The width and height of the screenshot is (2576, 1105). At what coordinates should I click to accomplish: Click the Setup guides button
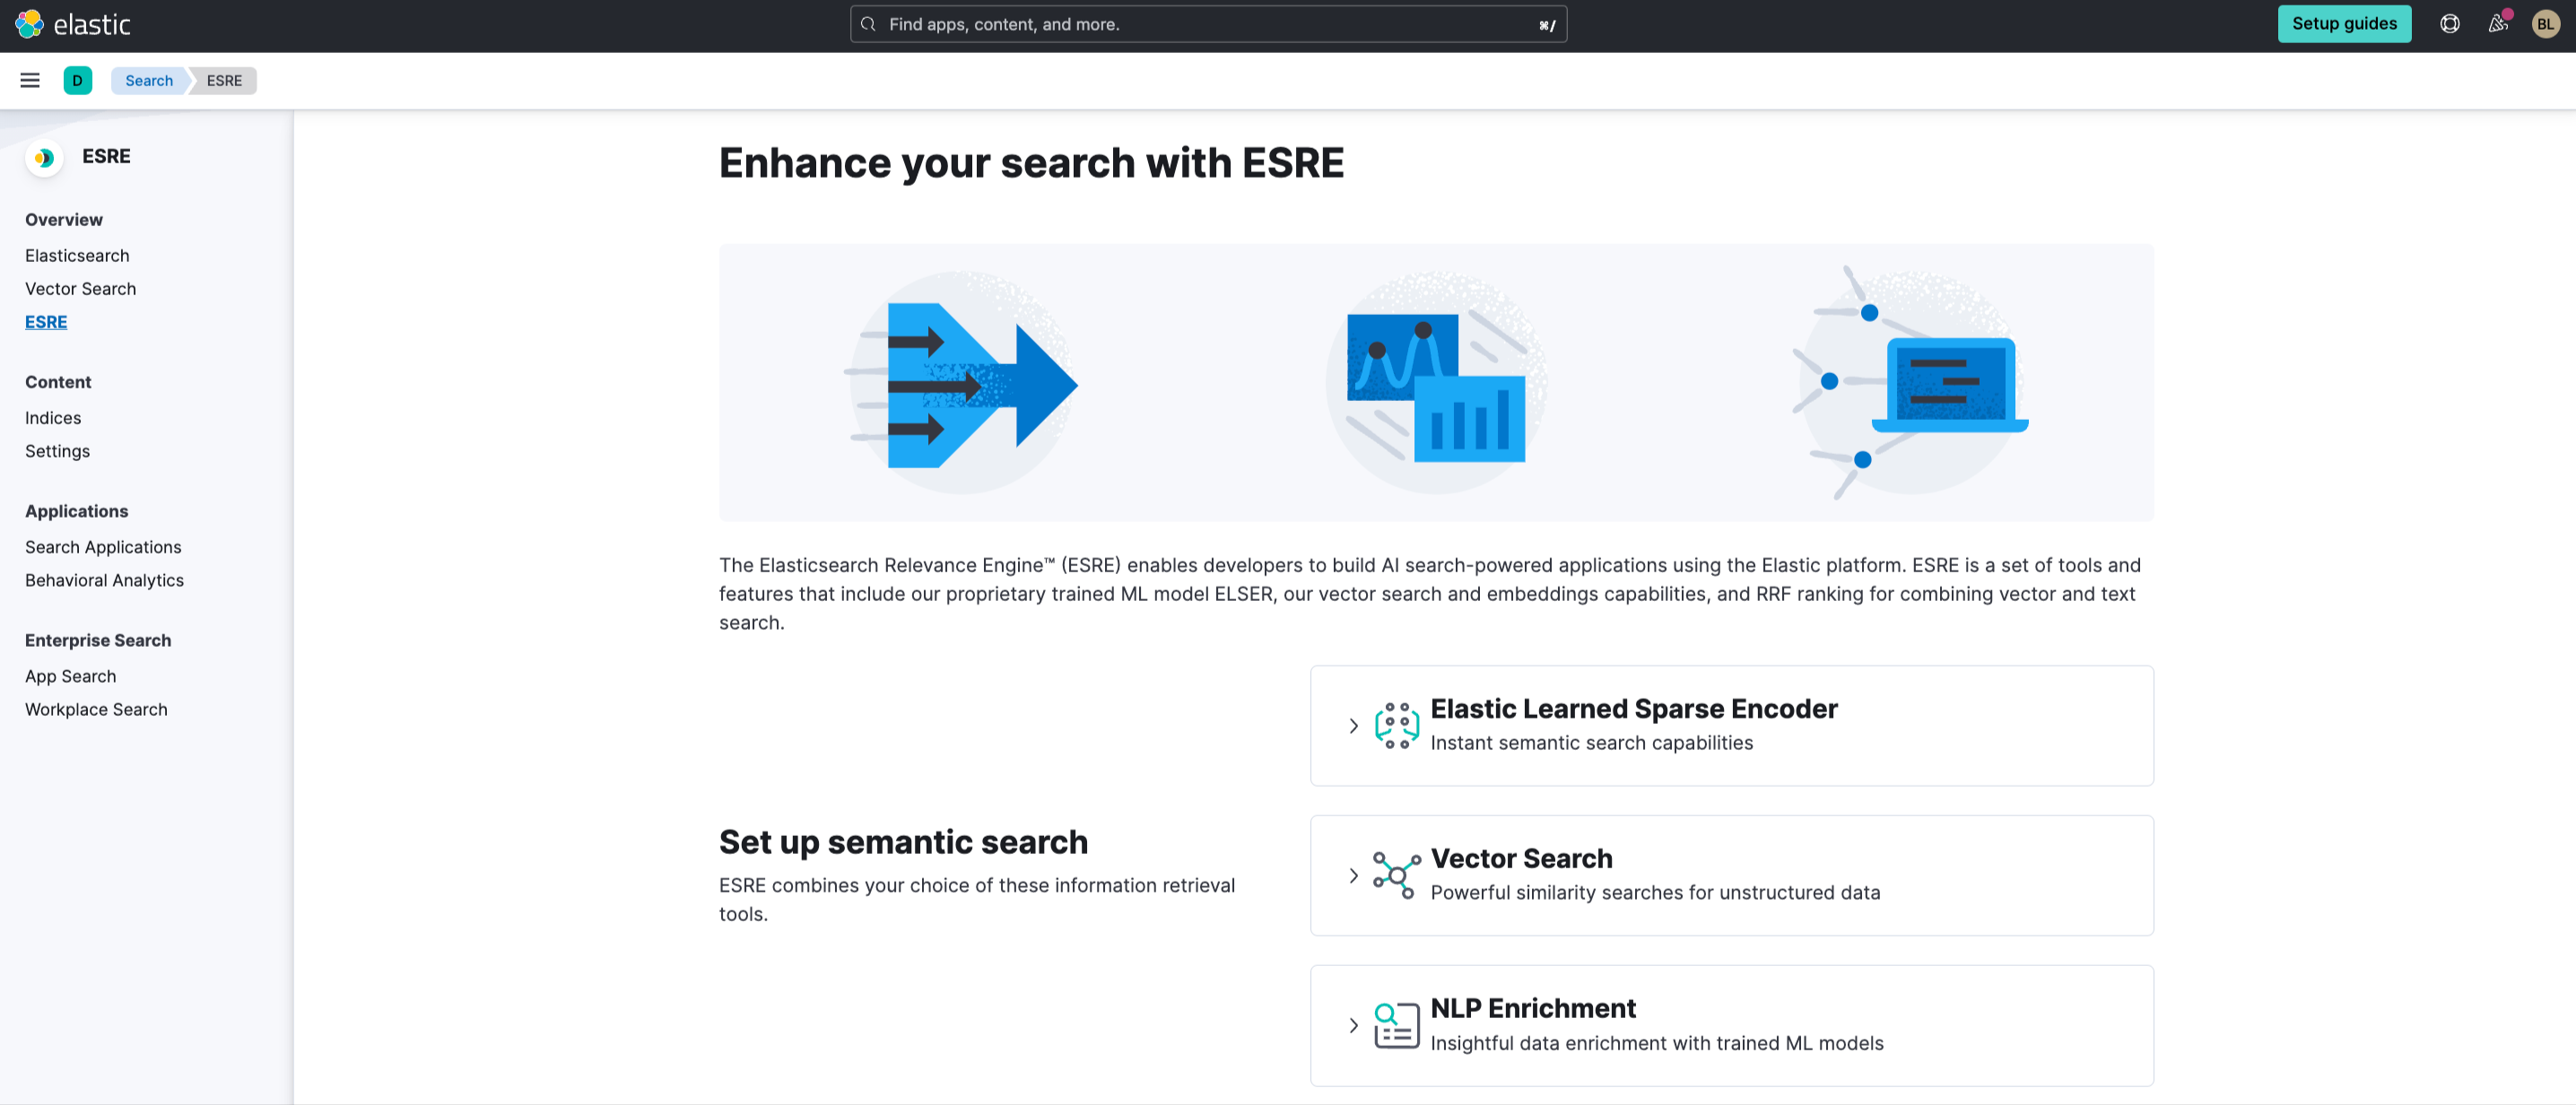click(2343, 24)
